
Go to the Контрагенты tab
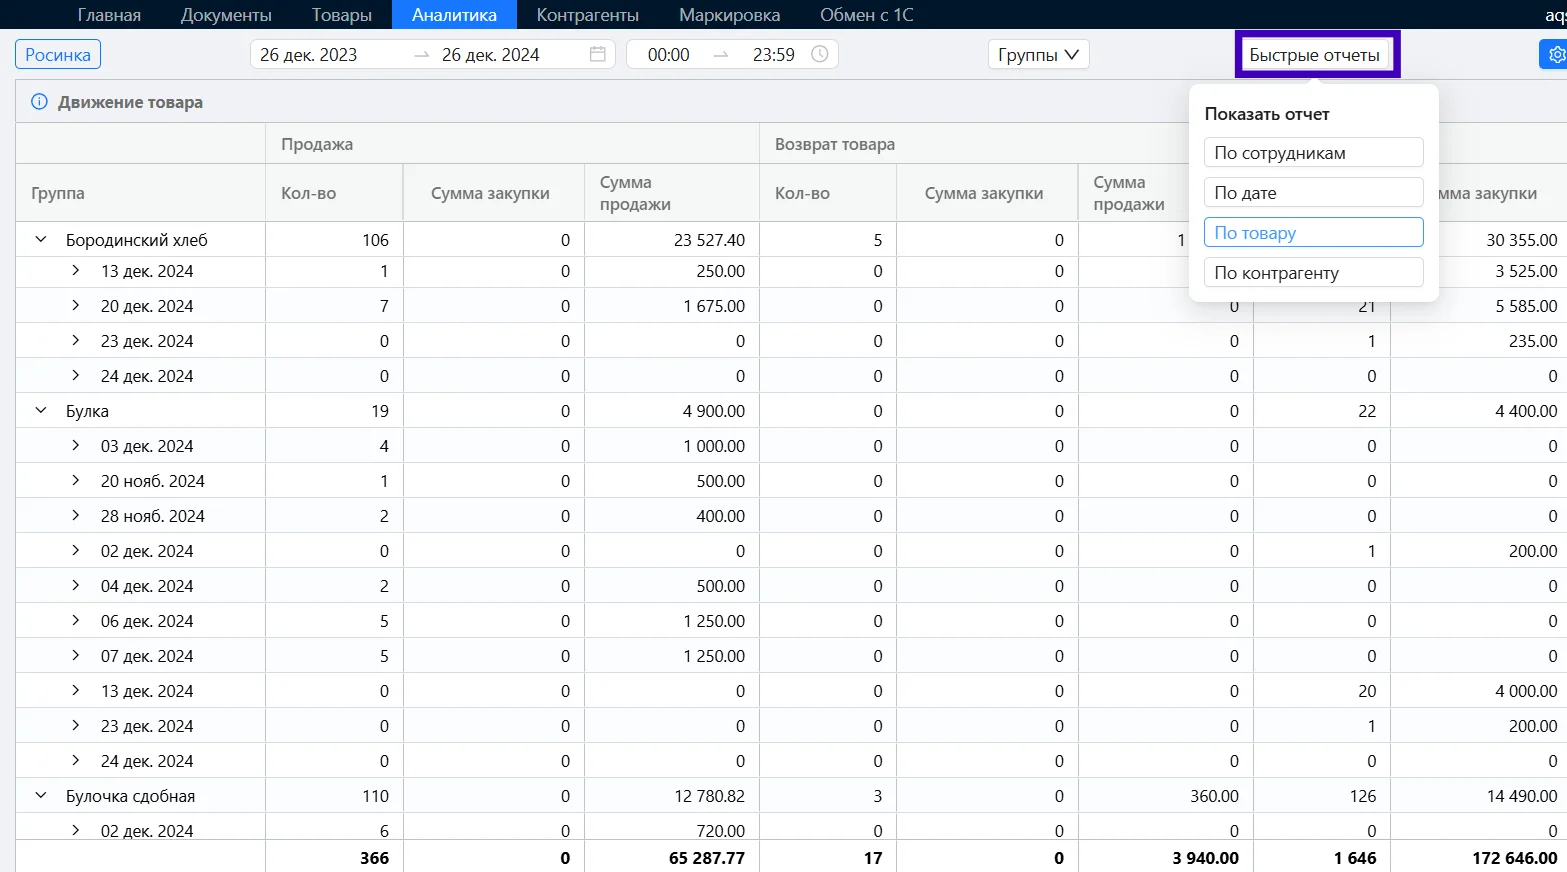[x=587, y=14]
